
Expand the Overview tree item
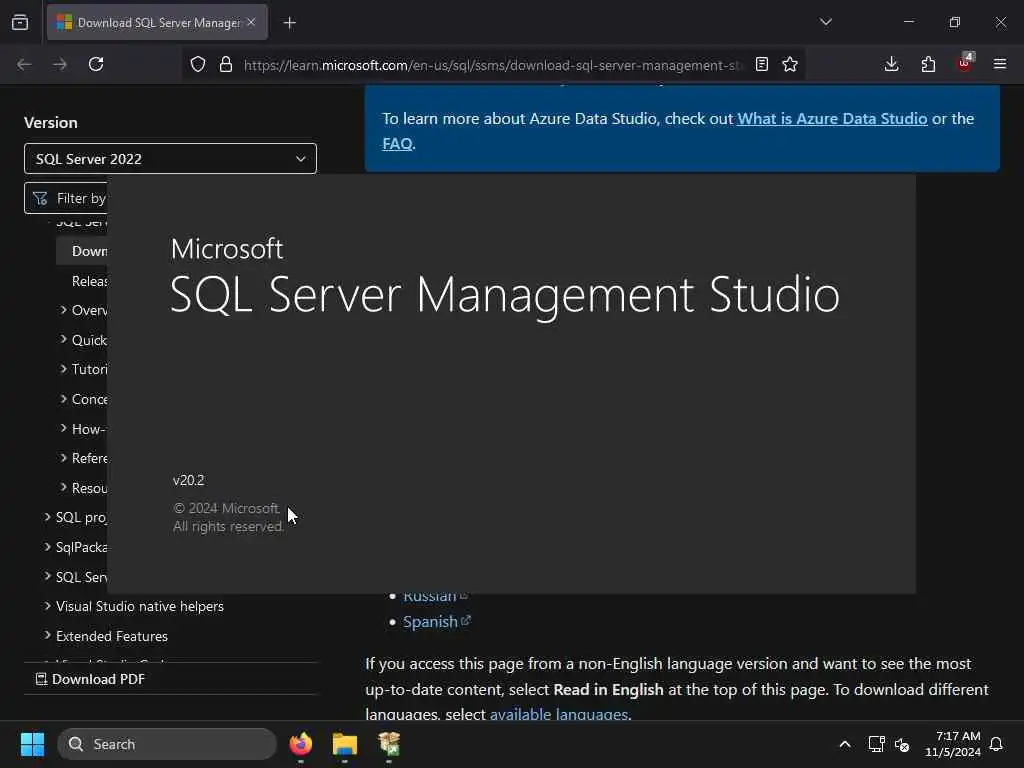[x=63, y=310]
